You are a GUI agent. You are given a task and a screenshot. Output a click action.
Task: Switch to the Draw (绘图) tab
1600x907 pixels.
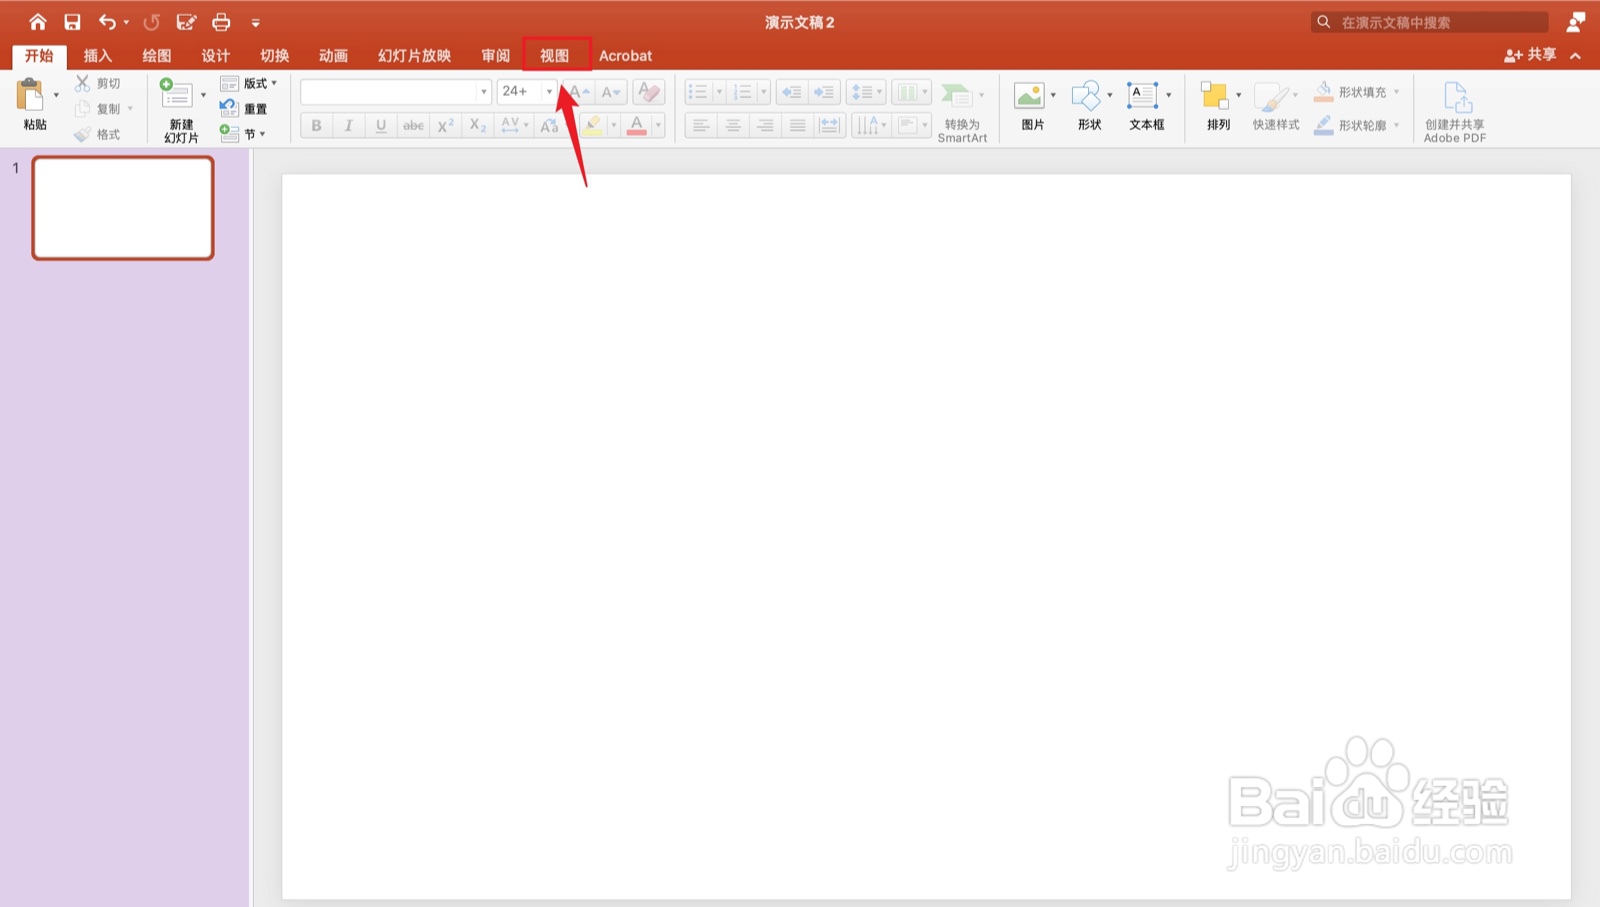pyautogui.click(x=157, y=56)
